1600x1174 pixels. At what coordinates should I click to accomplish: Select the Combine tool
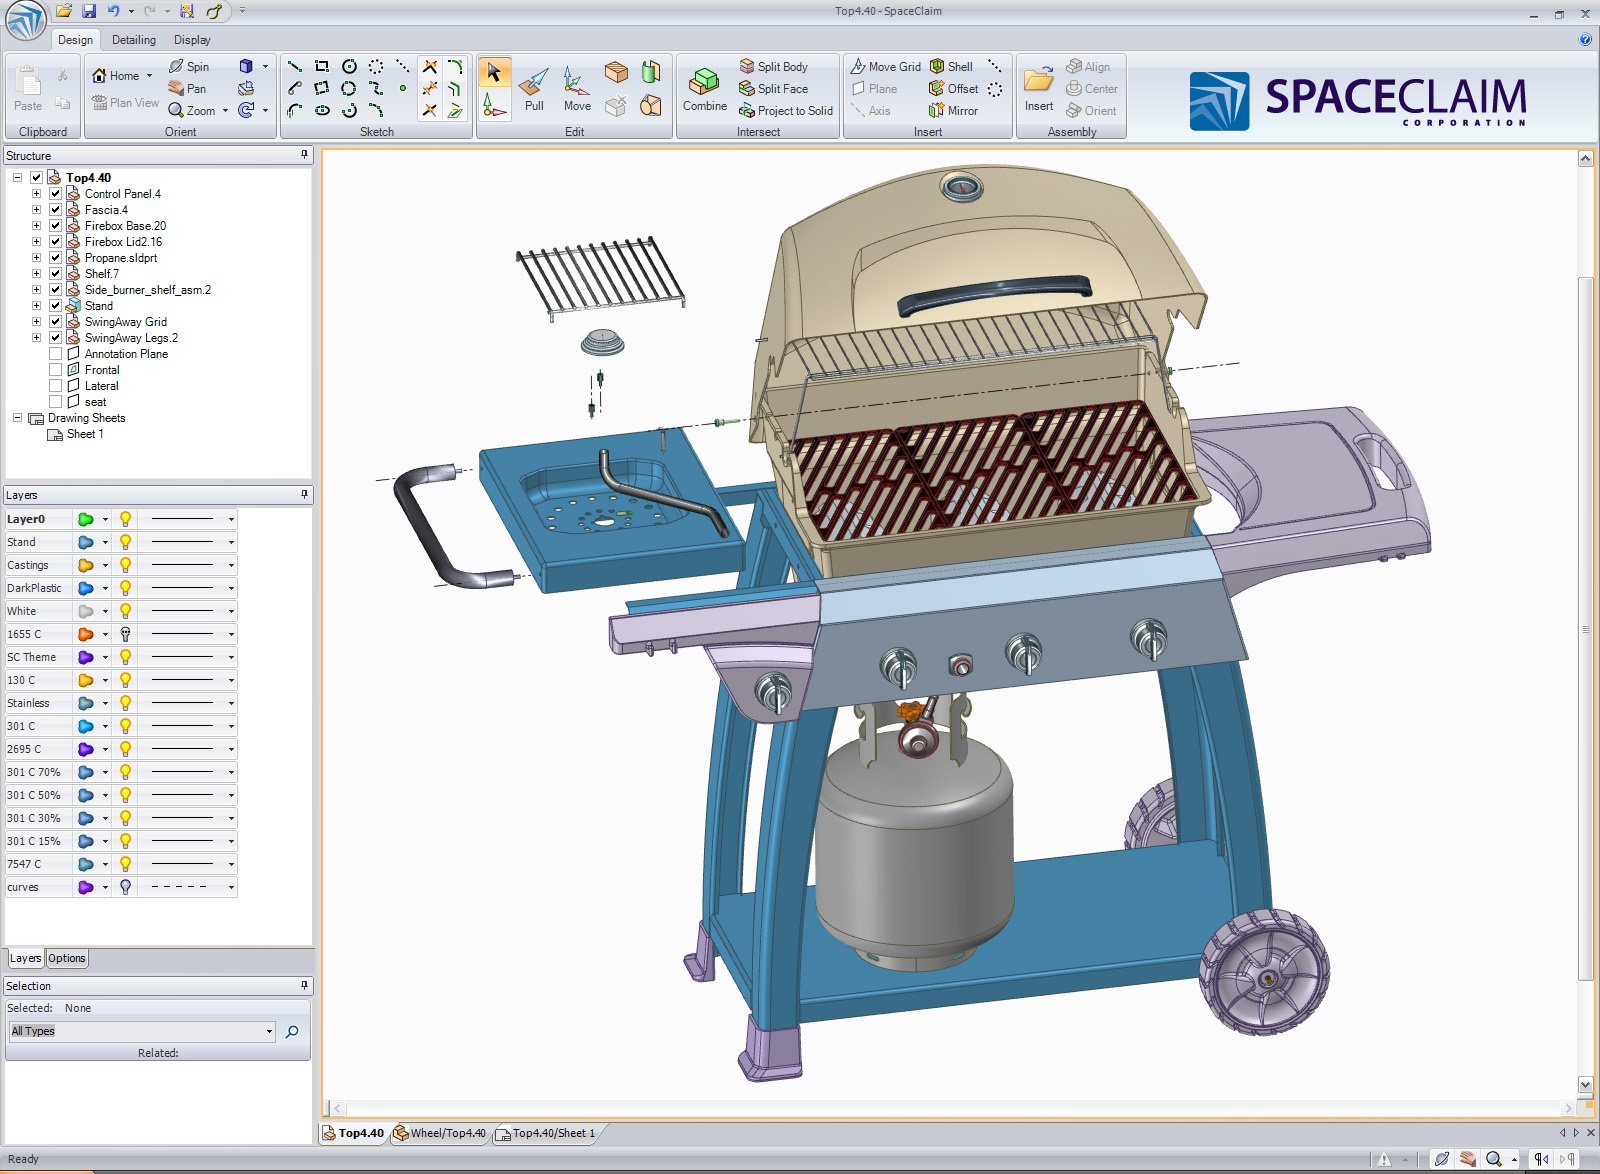point(704,89)
